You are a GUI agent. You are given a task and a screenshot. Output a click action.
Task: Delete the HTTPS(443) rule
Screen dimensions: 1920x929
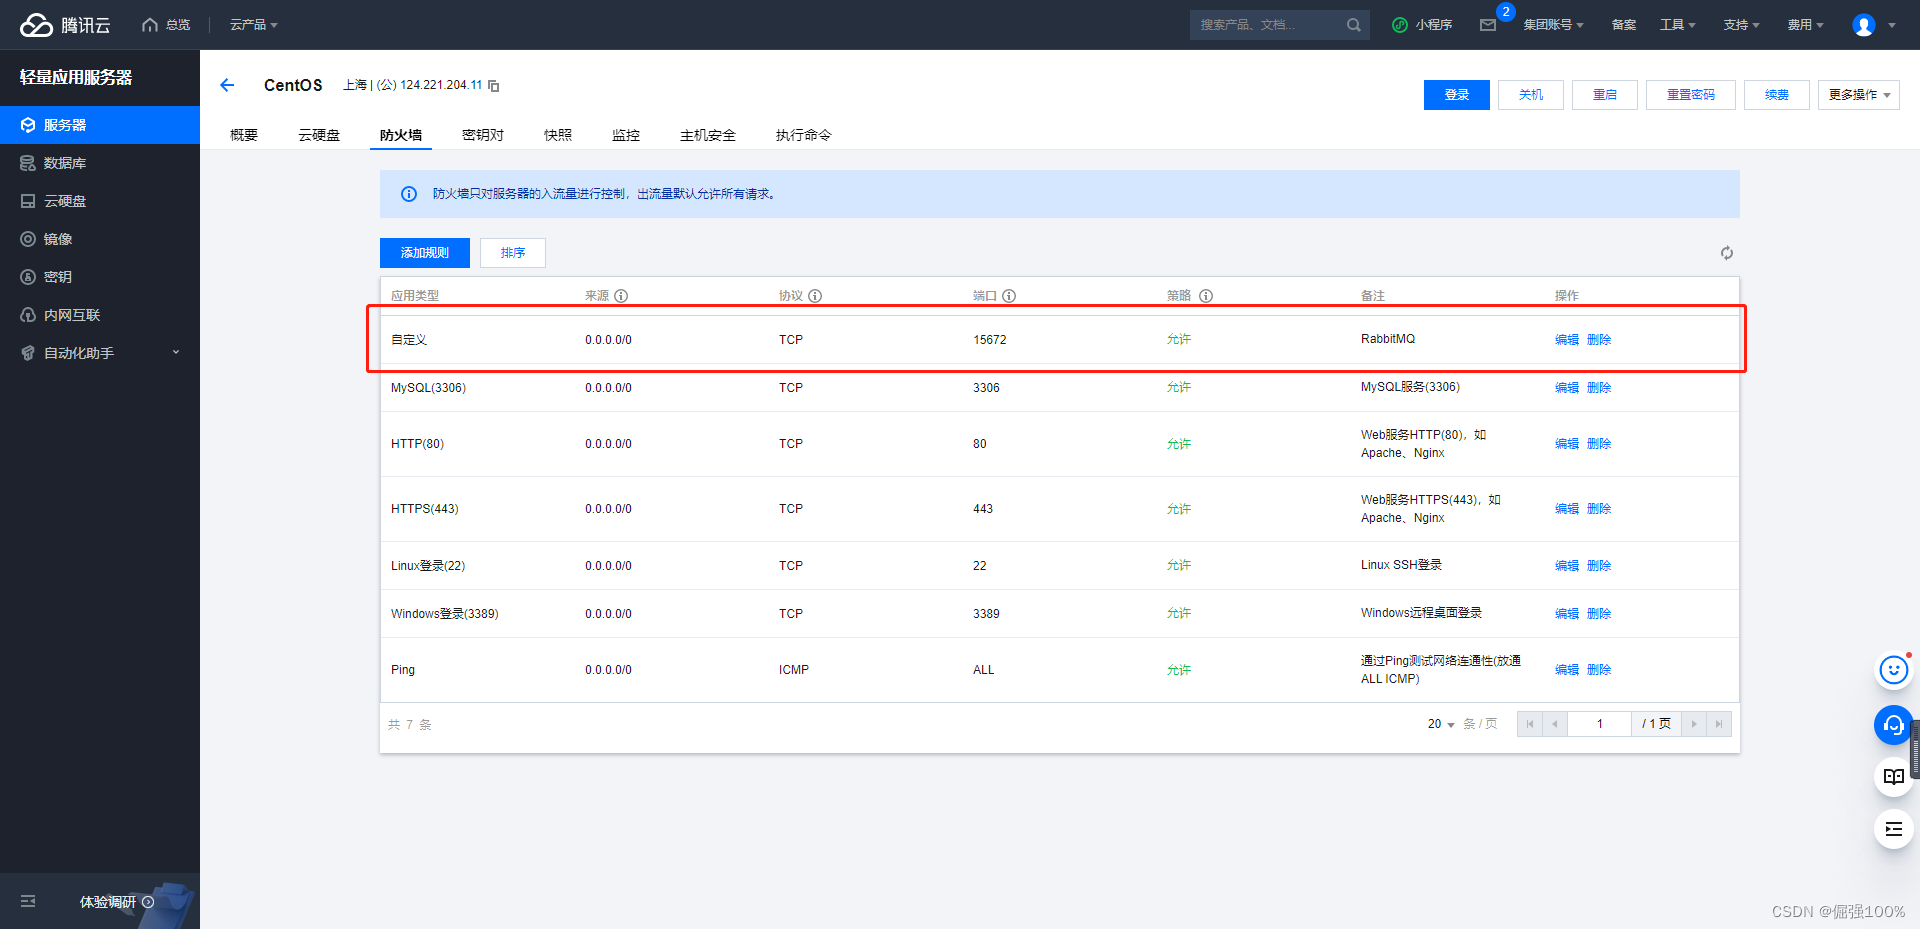click(1599, 509)
